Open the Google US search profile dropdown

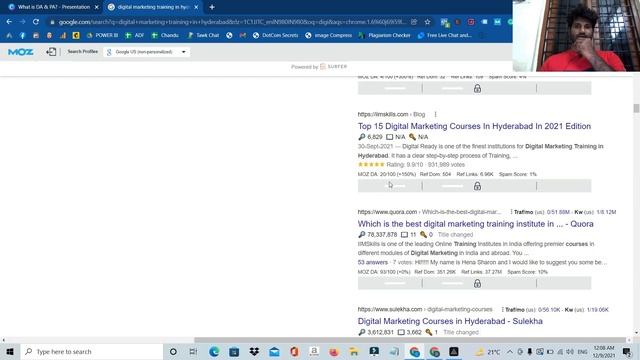click(147, 52)
